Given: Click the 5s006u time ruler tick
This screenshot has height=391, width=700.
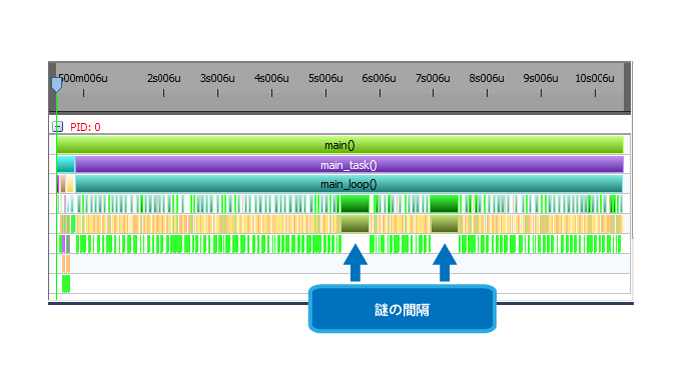Looking at the screenshot, I should (x=326, y=93).
